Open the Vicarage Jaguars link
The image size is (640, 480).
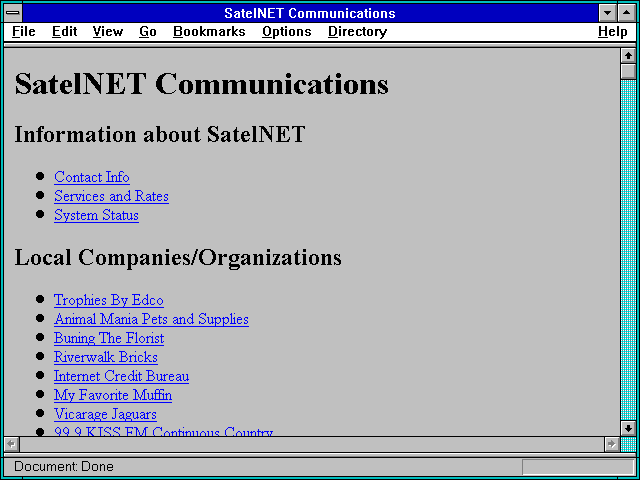(x=105, y=415)
